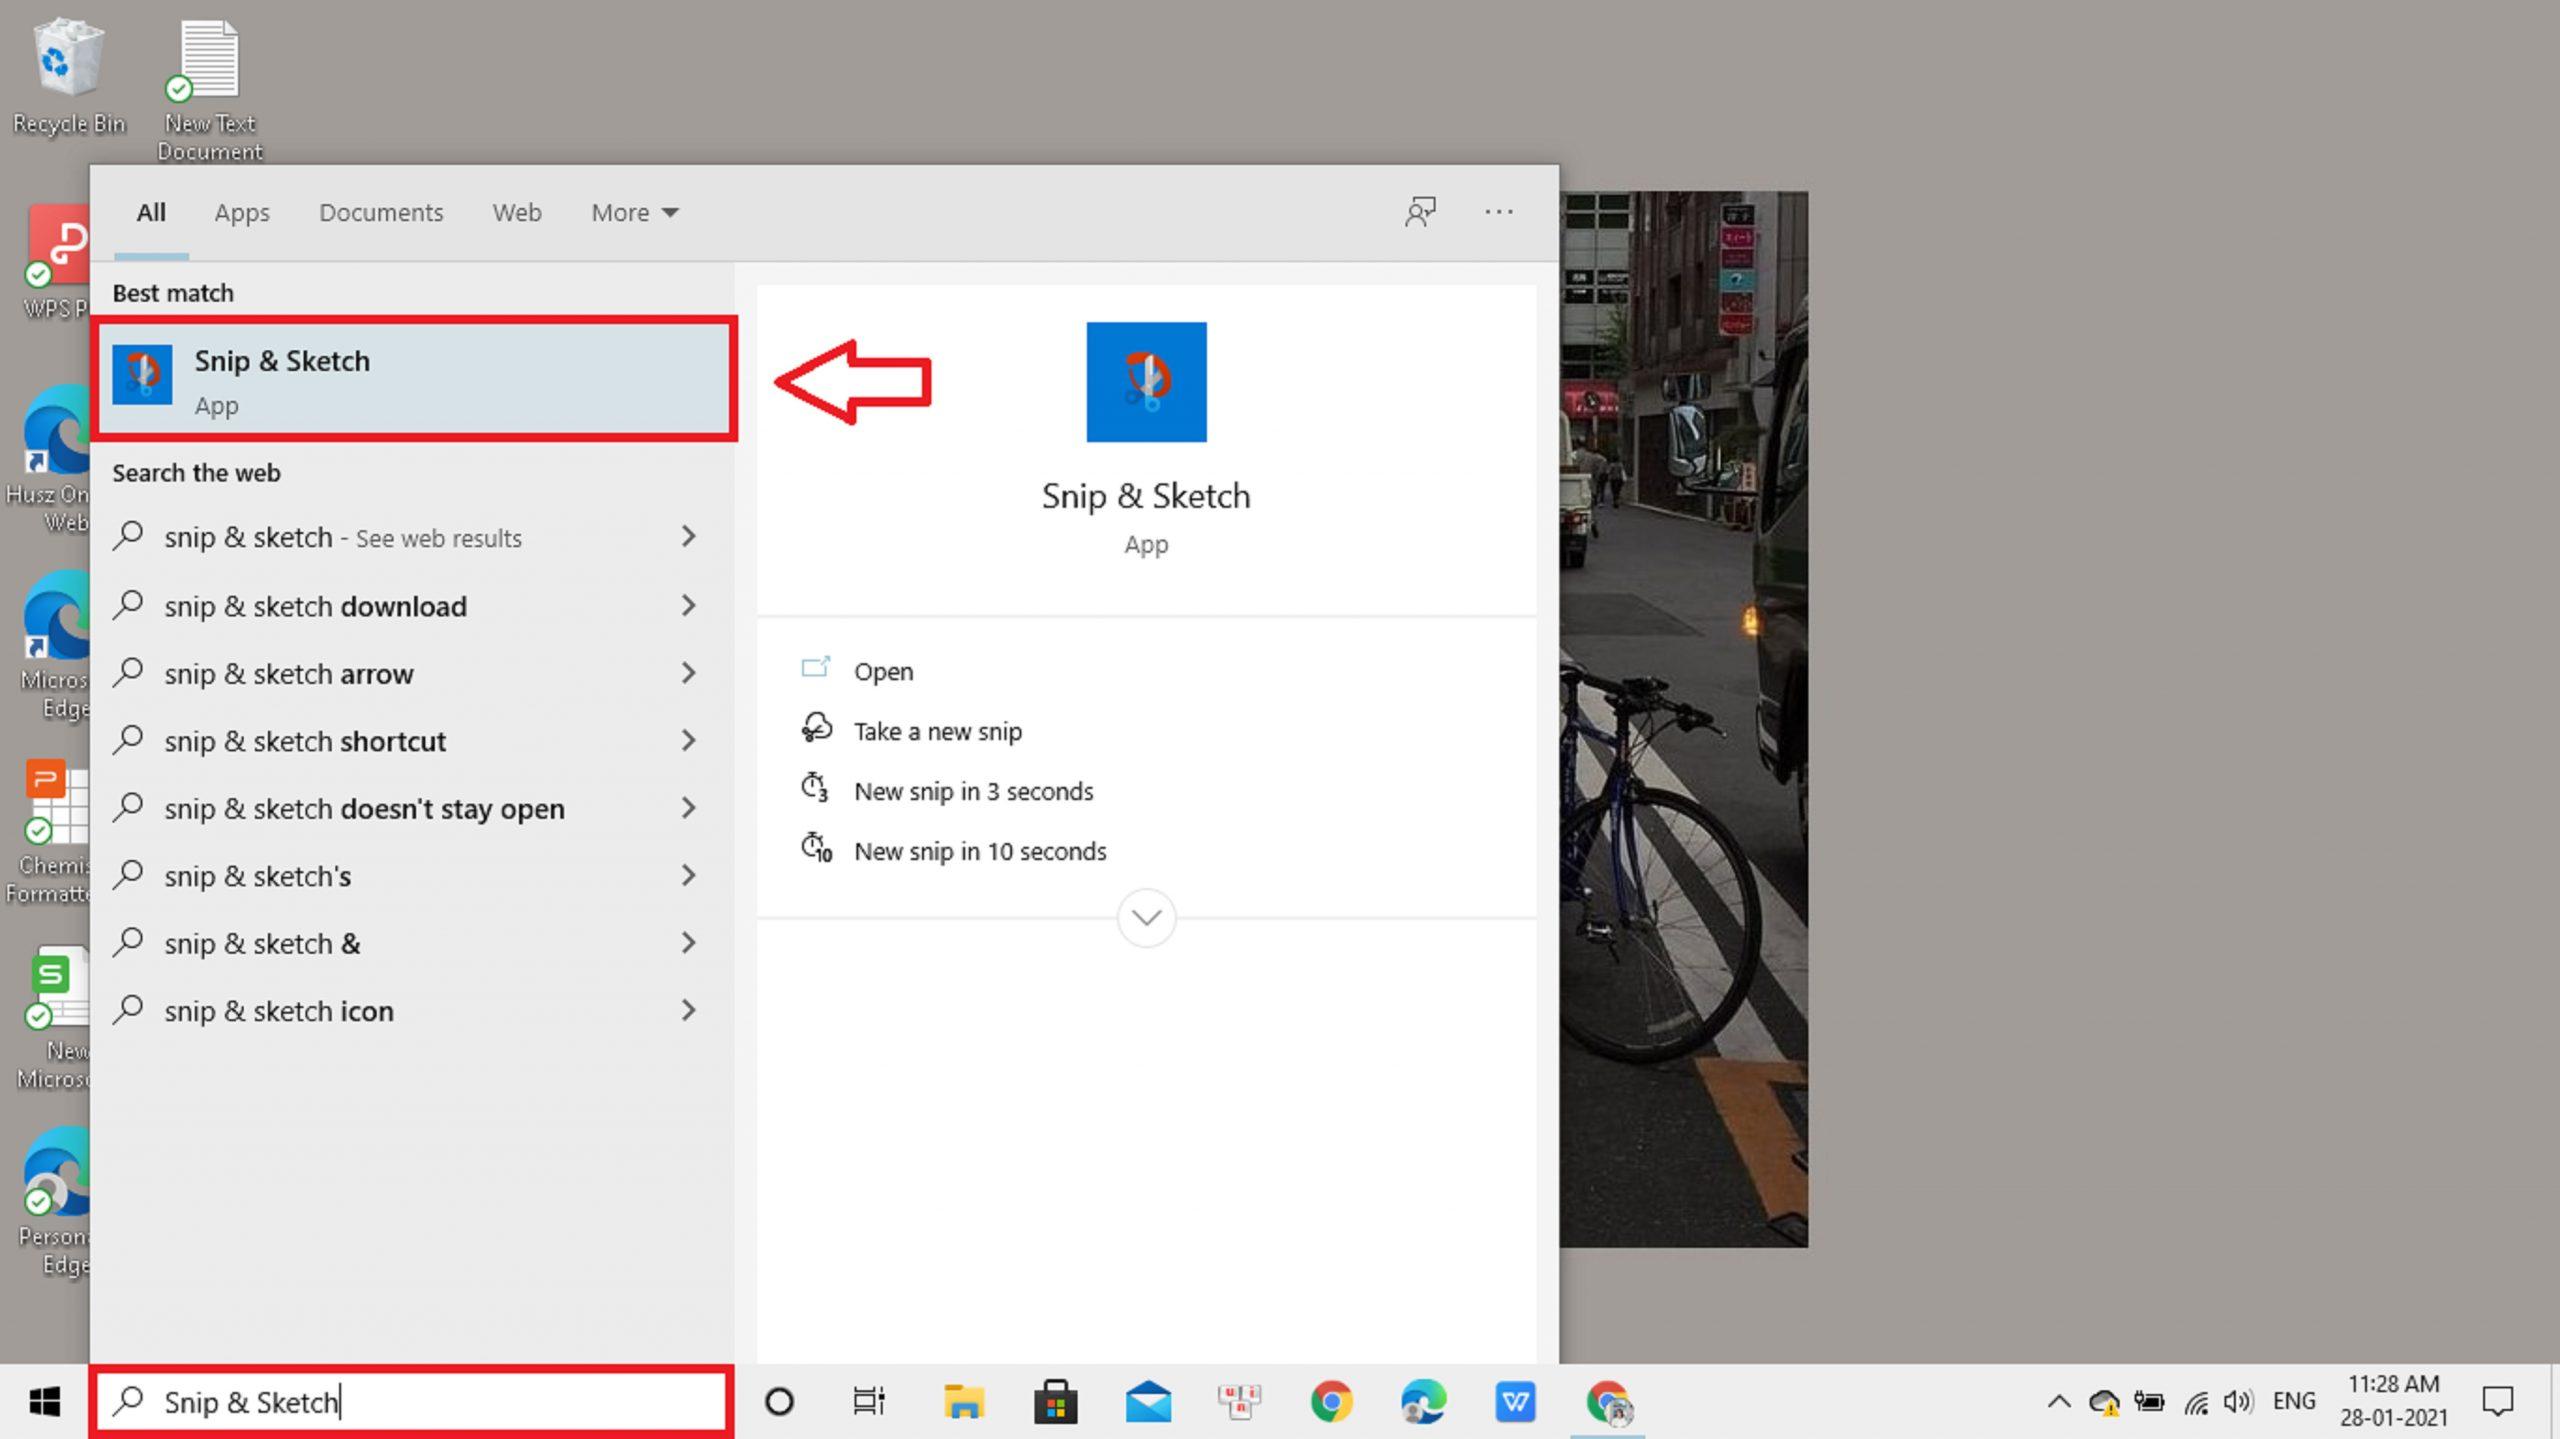Image resolution: width=2560 pixels, height=1439 pixels.
Task: Open Cortana circle icon on taskbar
Action: click(x=779, y=1401)
